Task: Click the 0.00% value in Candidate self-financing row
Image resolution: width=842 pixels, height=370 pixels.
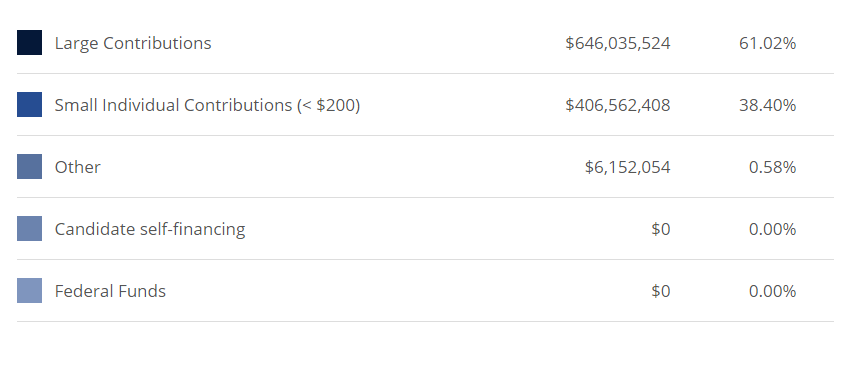Action: coord(772,229)
